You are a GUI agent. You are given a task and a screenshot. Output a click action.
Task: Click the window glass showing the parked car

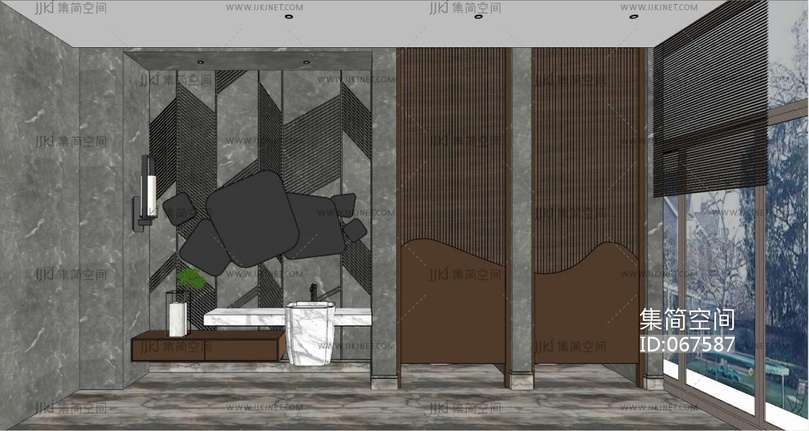[x=719, y=360]
